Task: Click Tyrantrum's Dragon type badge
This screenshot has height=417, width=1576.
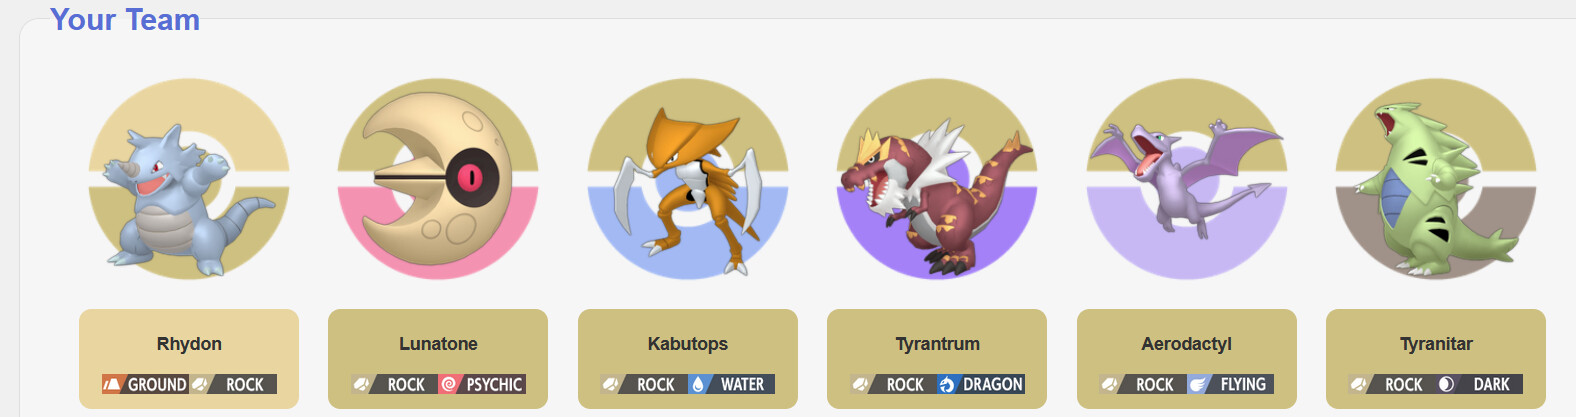Action: (x=981, y=384)
